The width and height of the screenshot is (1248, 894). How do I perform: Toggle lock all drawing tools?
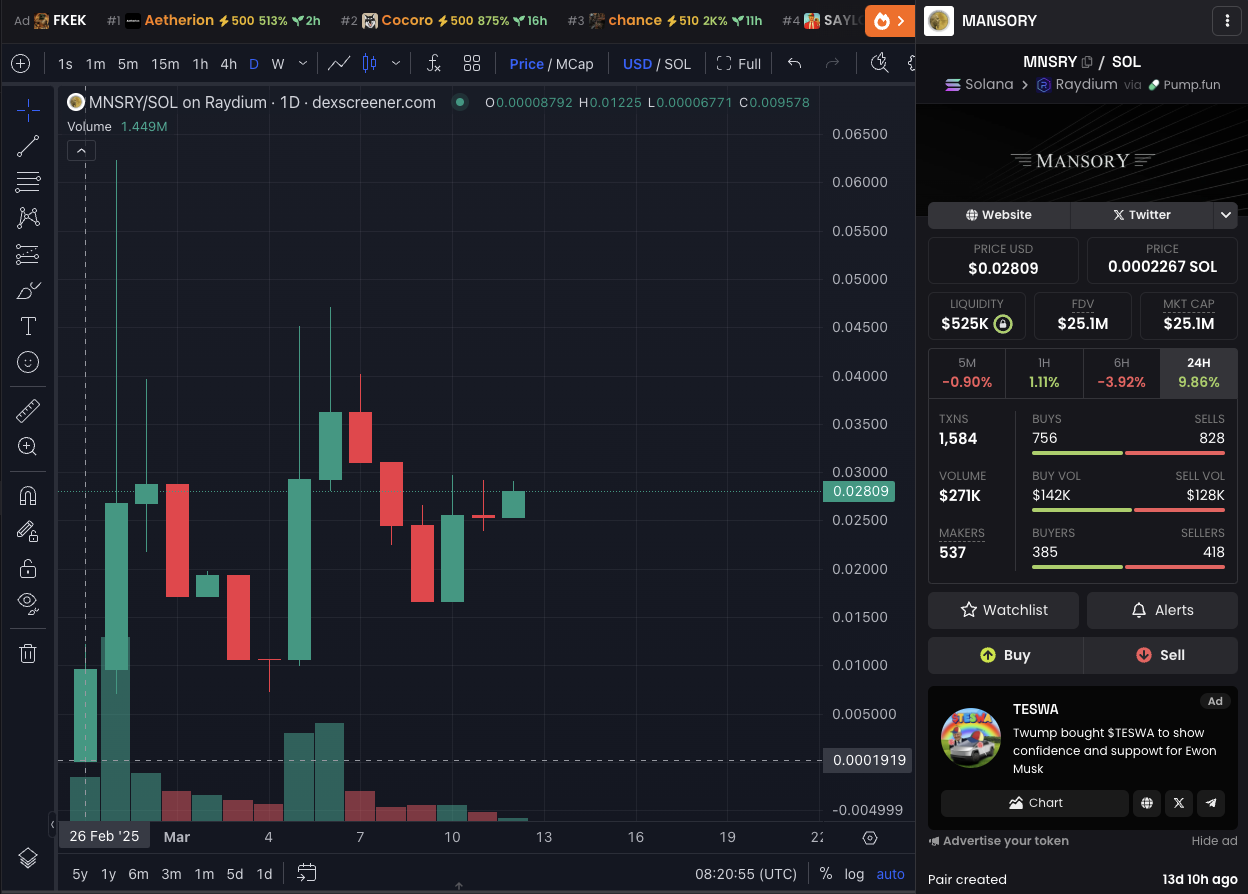[28, 568]
